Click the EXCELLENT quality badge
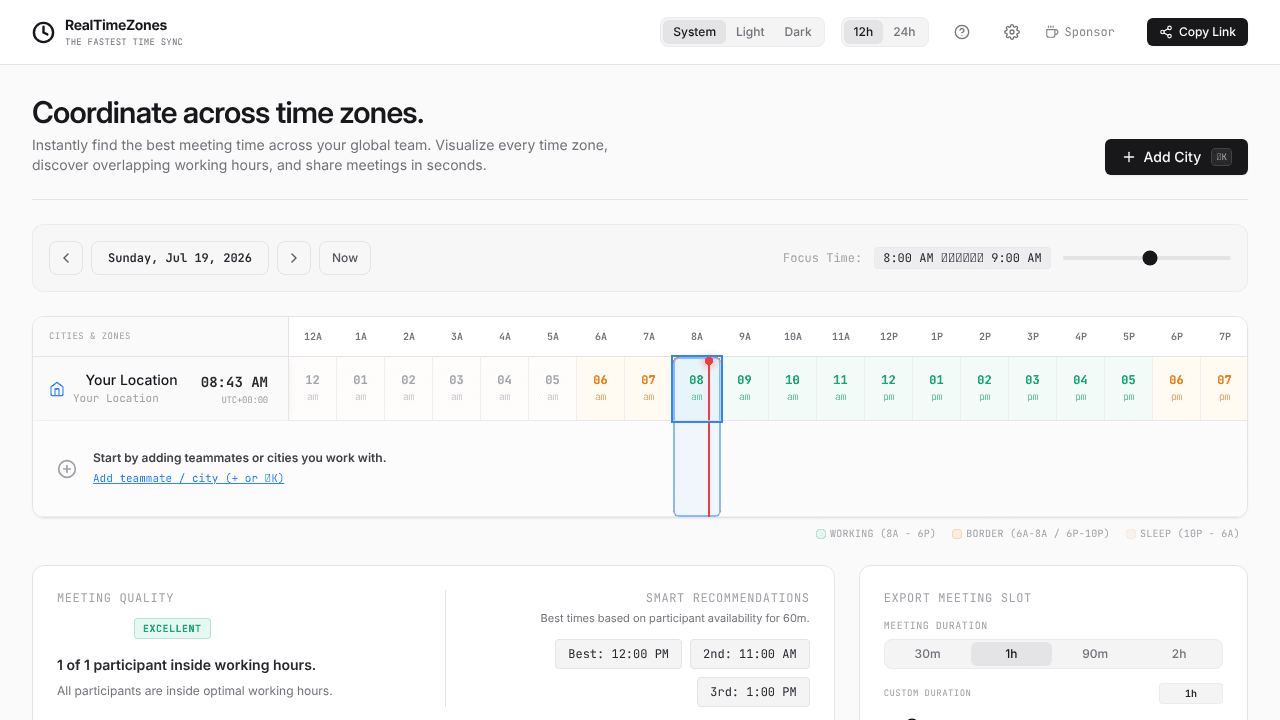Viewport: 1280px width, 720px height. click(172, 629)
